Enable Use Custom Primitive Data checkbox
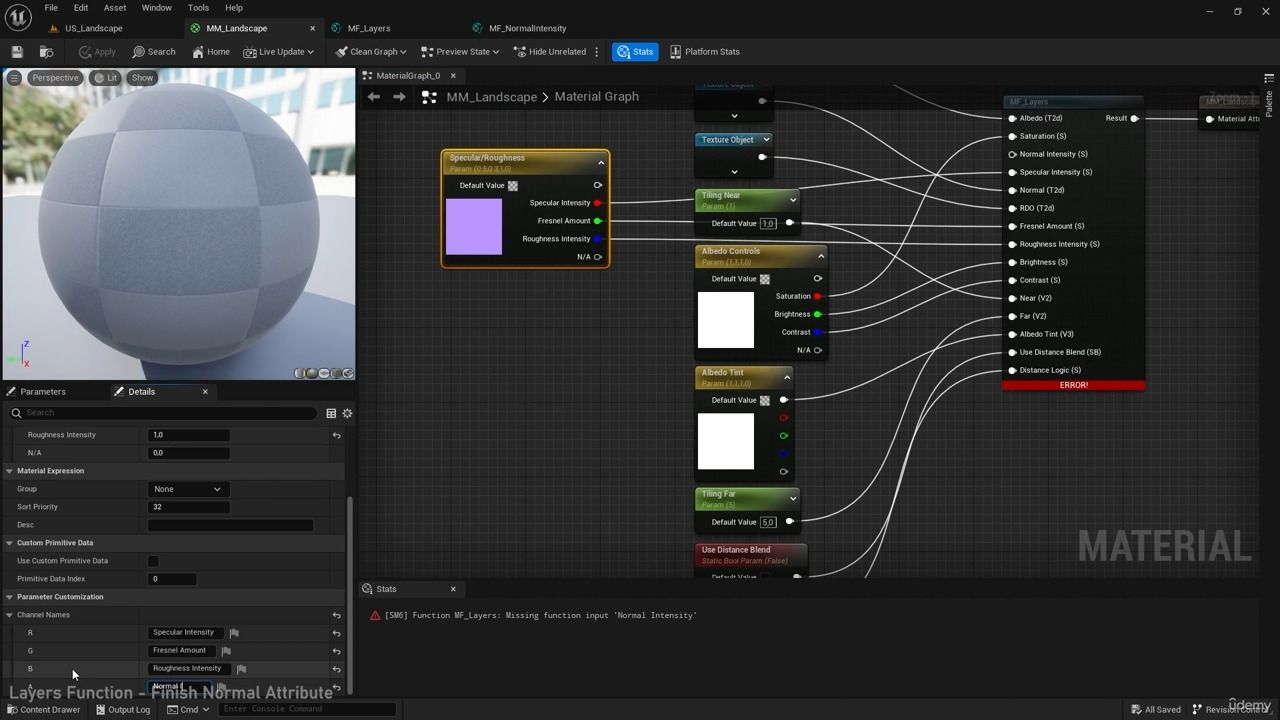Image resolution: width=1280 pixels, height=720 pixels. coord(153,561)
